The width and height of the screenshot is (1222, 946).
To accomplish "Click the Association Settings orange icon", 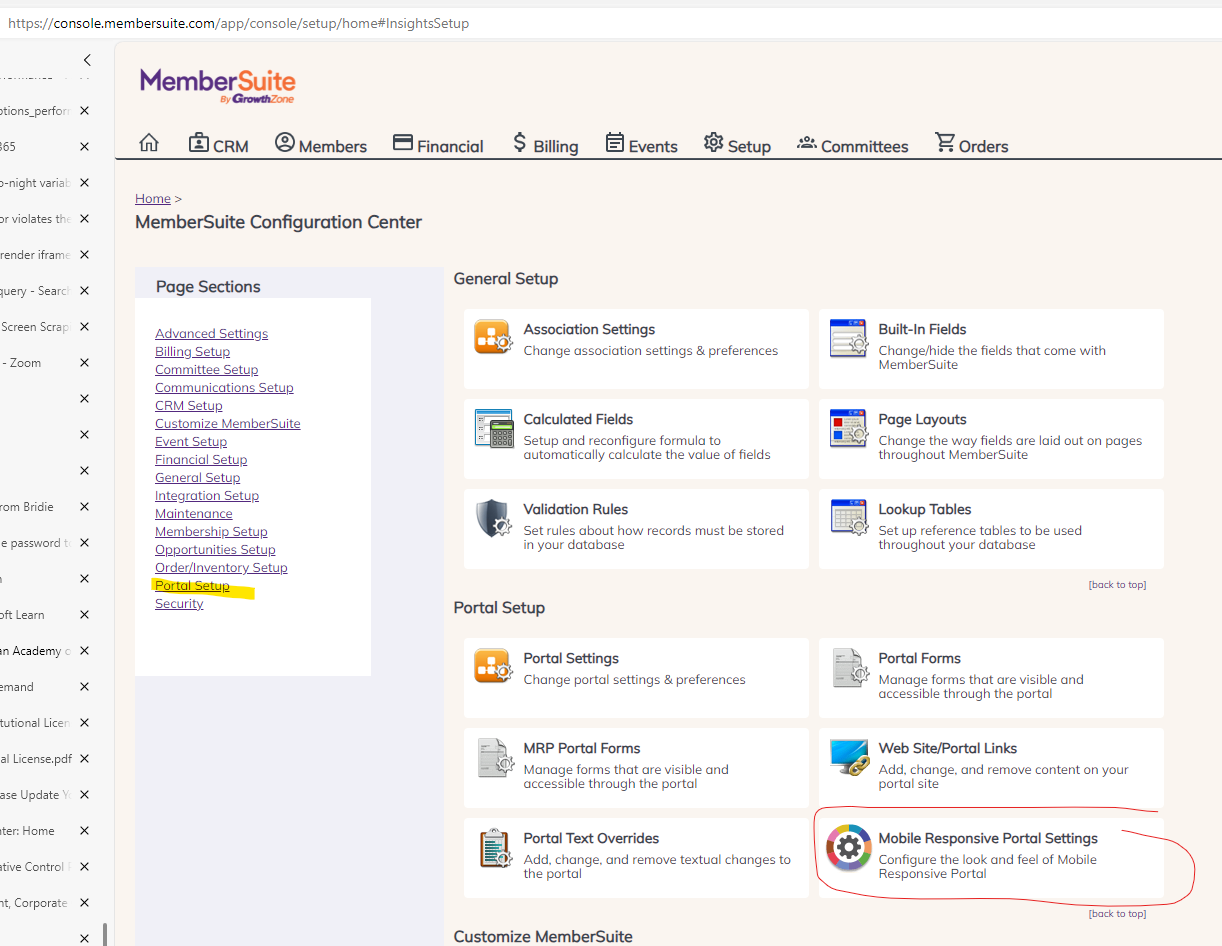I will pyautogui.click(x=493, y=338).
